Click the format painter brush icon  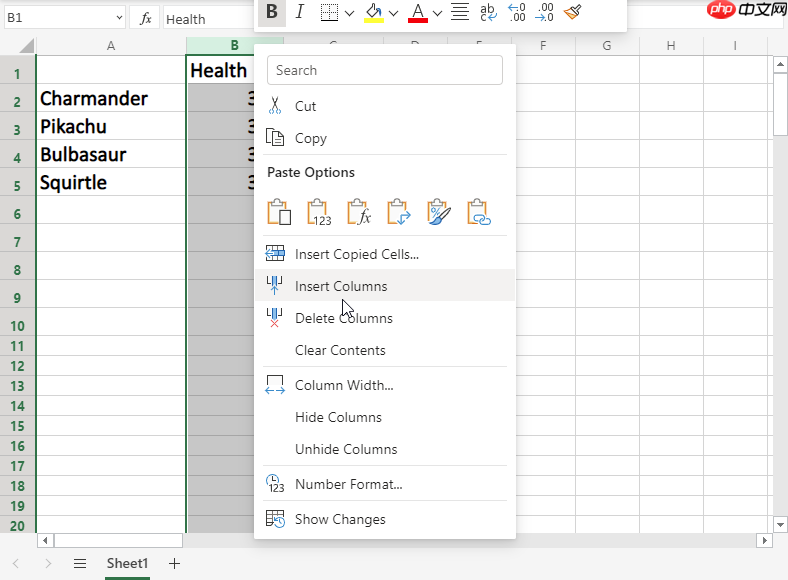[572, 12]
